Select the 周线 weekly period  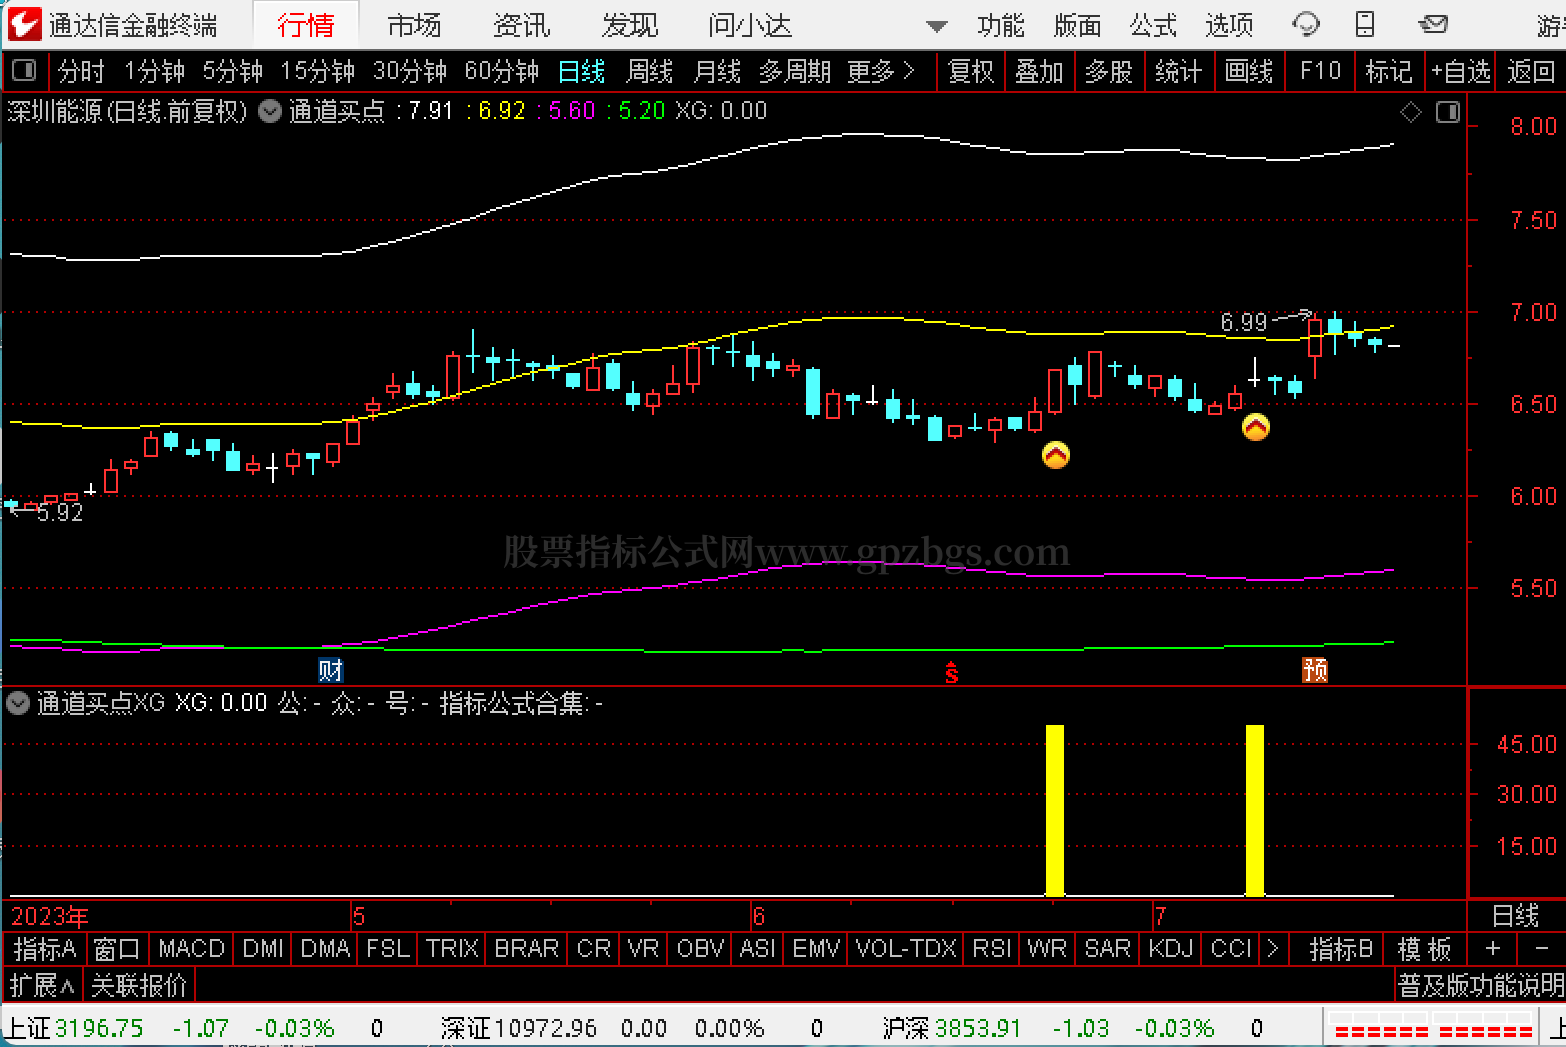pos(650,71)
